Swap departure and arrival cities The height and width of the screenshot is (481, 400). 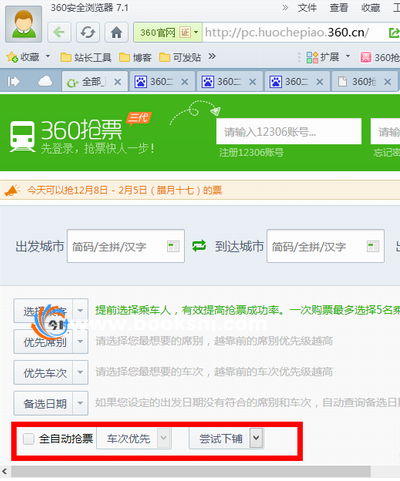pos(199,246)
